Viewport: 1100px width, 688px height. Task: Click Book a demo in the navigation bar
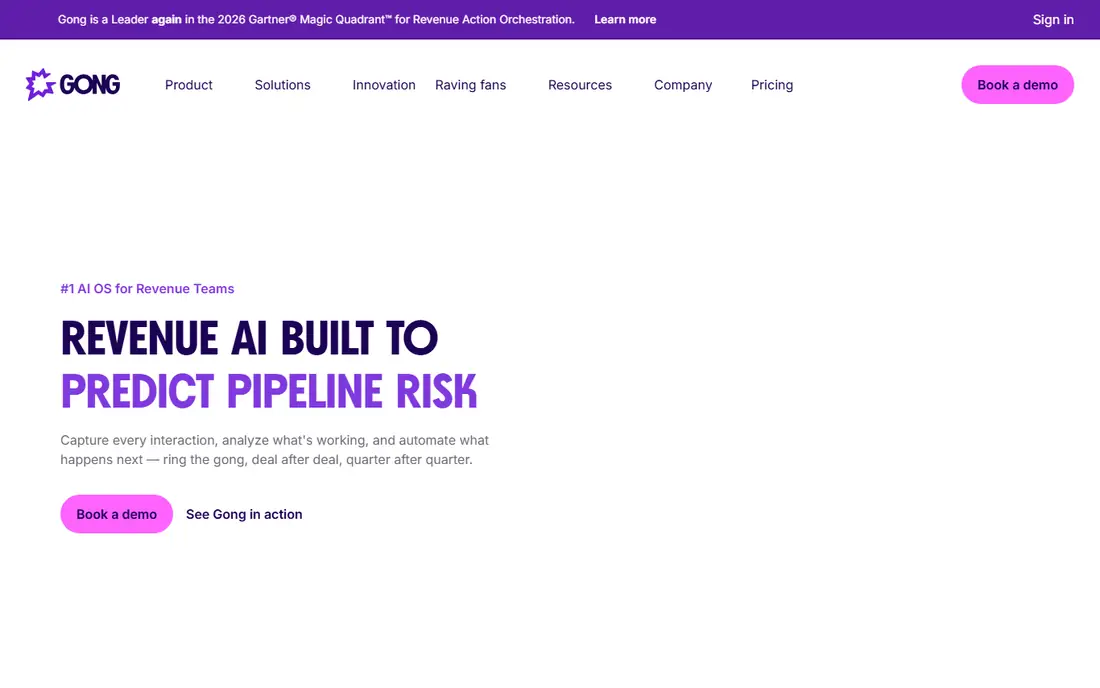tap(1017, 85)
